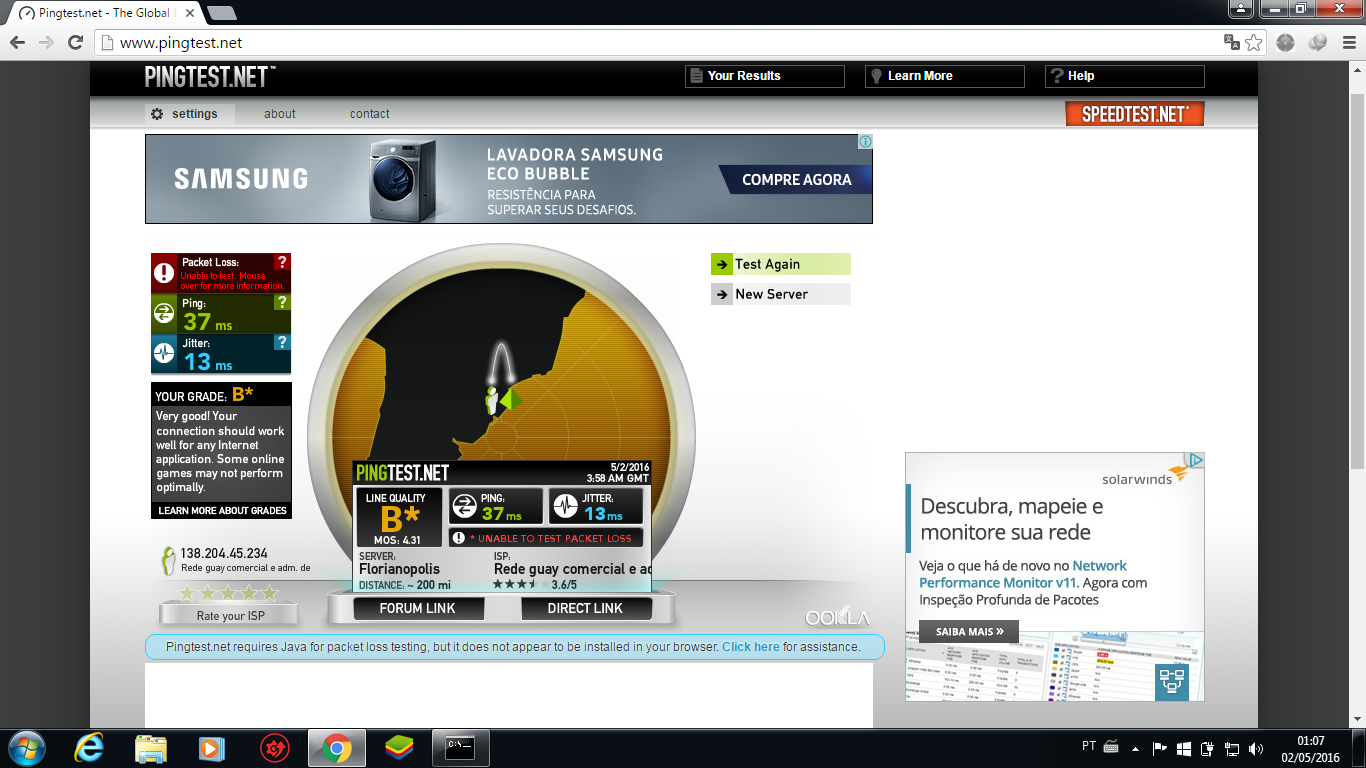Viewport: 1366px width, 768px height.
Task: Click the green server marker on map
Action: (x=512, y=399)
